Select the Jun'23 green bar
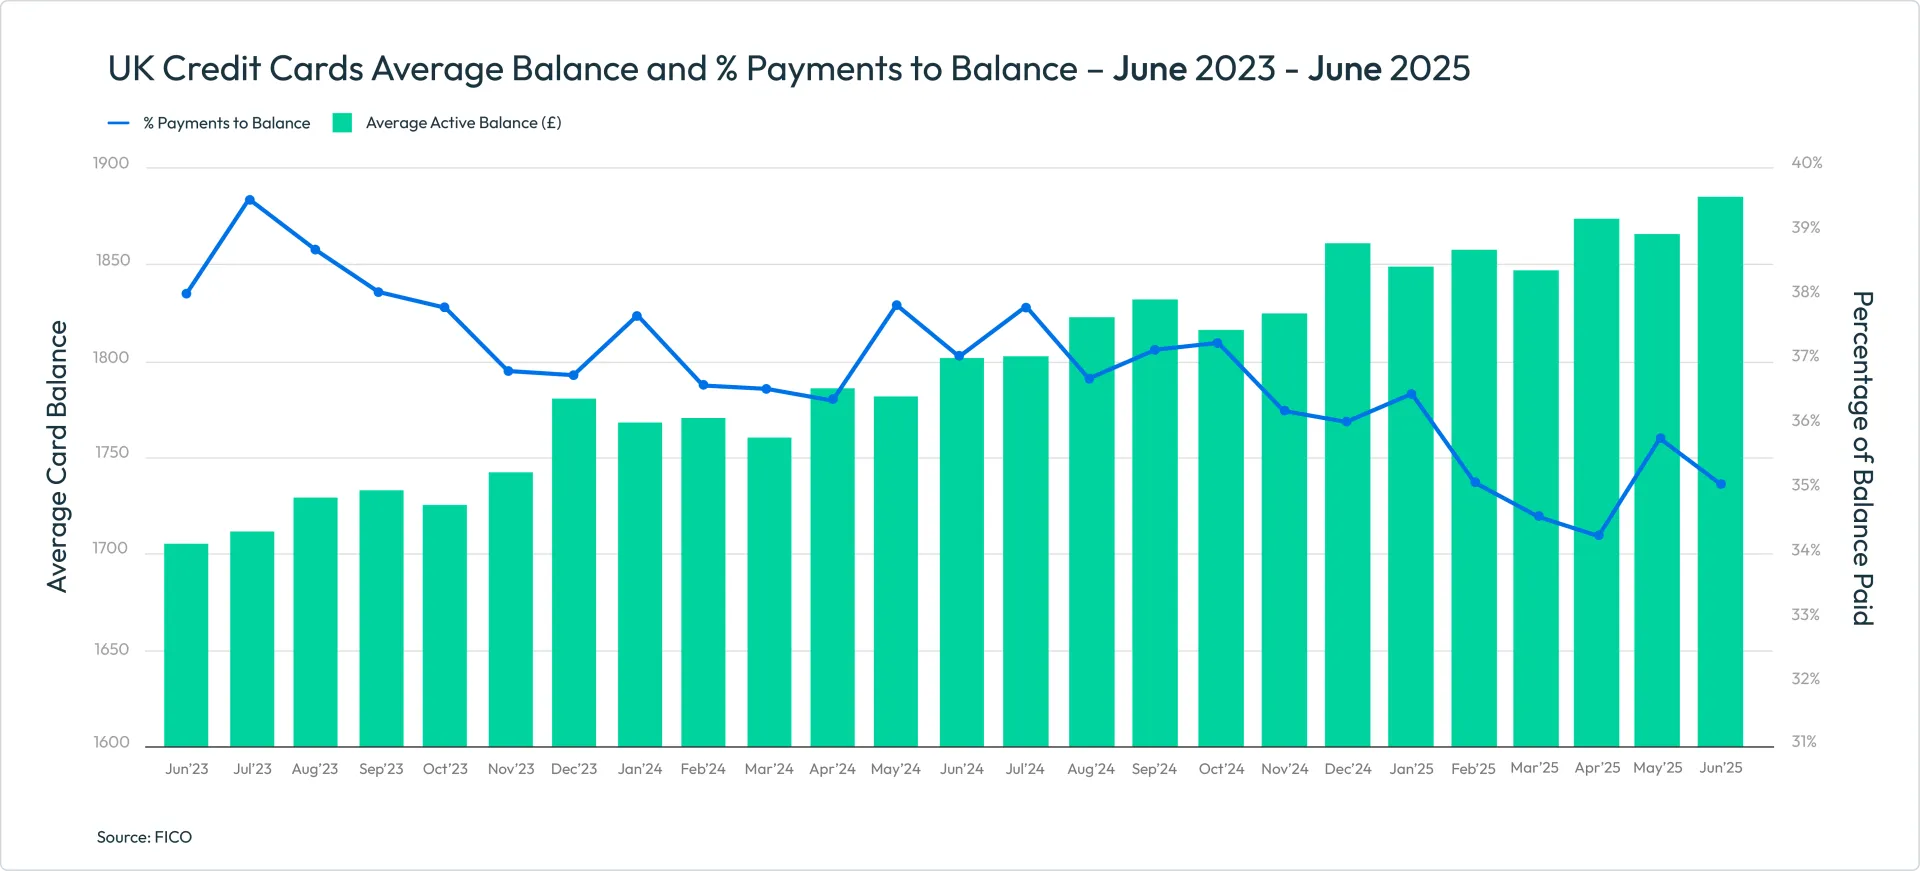1920x871 pixels. coord(186,645)
